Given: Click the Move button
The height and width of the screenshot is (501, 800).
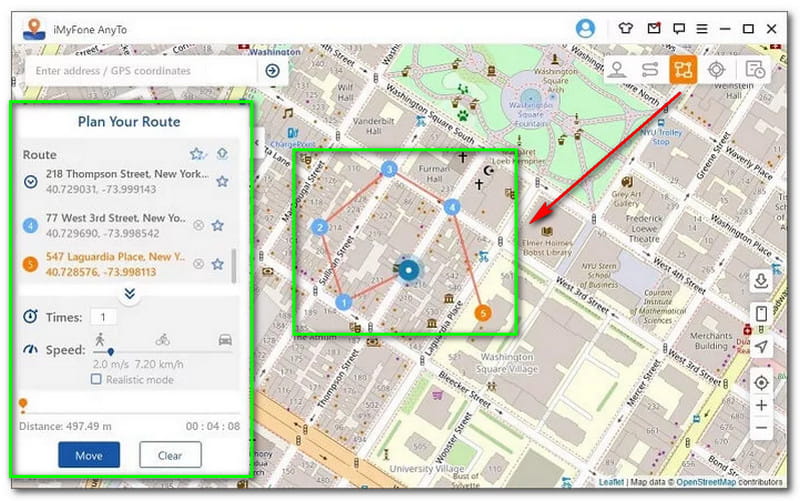Looking at the screenshot, I should (x=89, y=455).
